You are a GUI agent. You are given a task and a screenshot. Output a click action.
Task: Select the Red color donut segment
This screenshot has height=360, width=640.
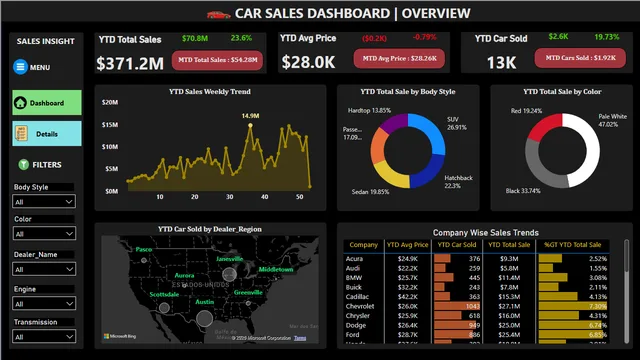(545, 126)
